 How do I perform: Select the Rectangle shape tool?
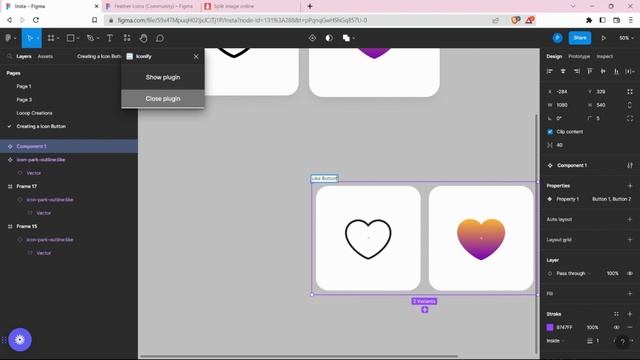[70, 38]
